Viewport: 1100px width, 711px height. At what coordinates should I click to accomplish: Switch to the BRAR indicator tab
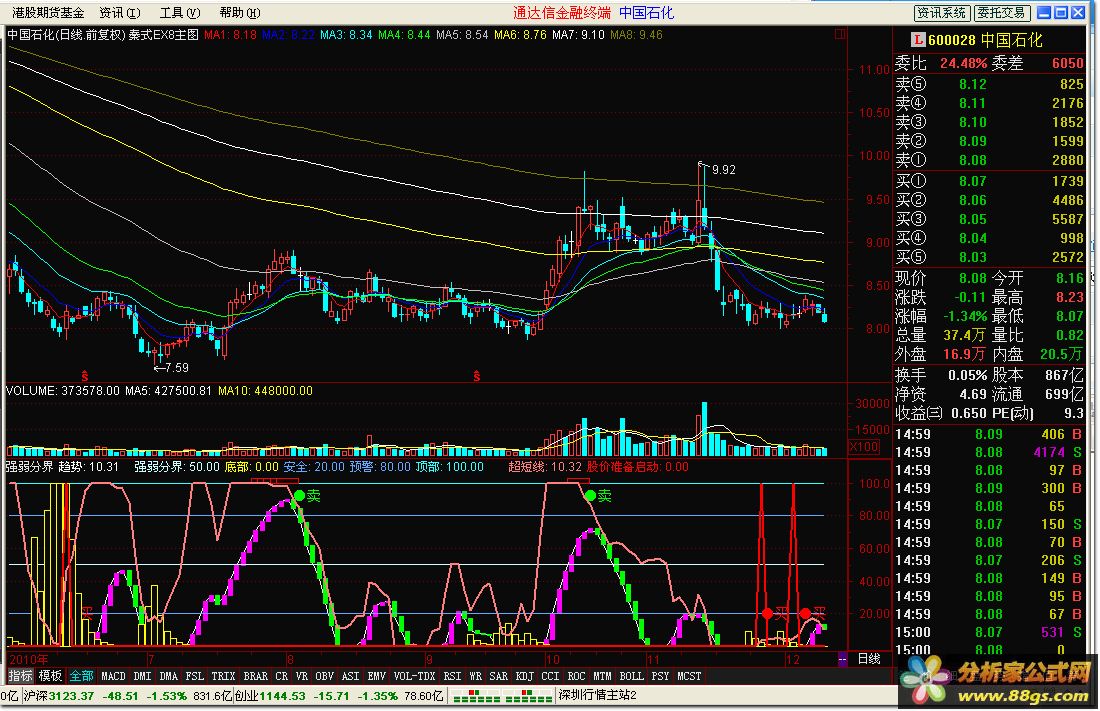coord(255,676)
